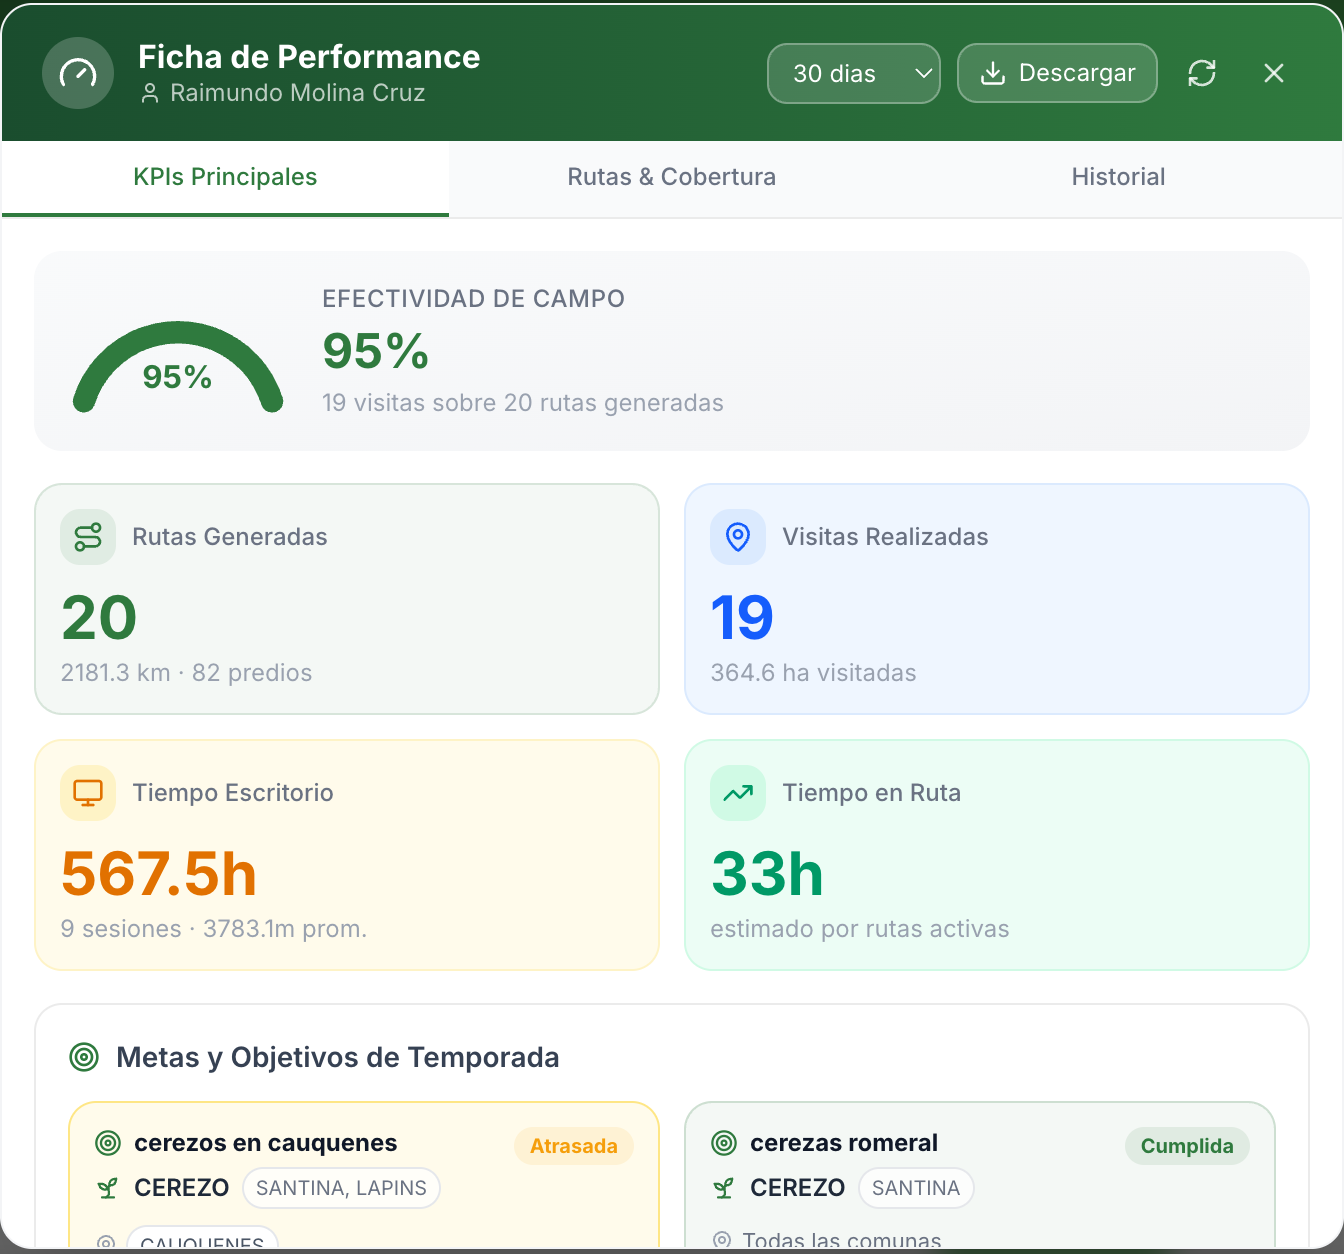Click sprout icon beside CEREZO in romeral card
This screenshot has height=1254, width=1344.
724,1188
